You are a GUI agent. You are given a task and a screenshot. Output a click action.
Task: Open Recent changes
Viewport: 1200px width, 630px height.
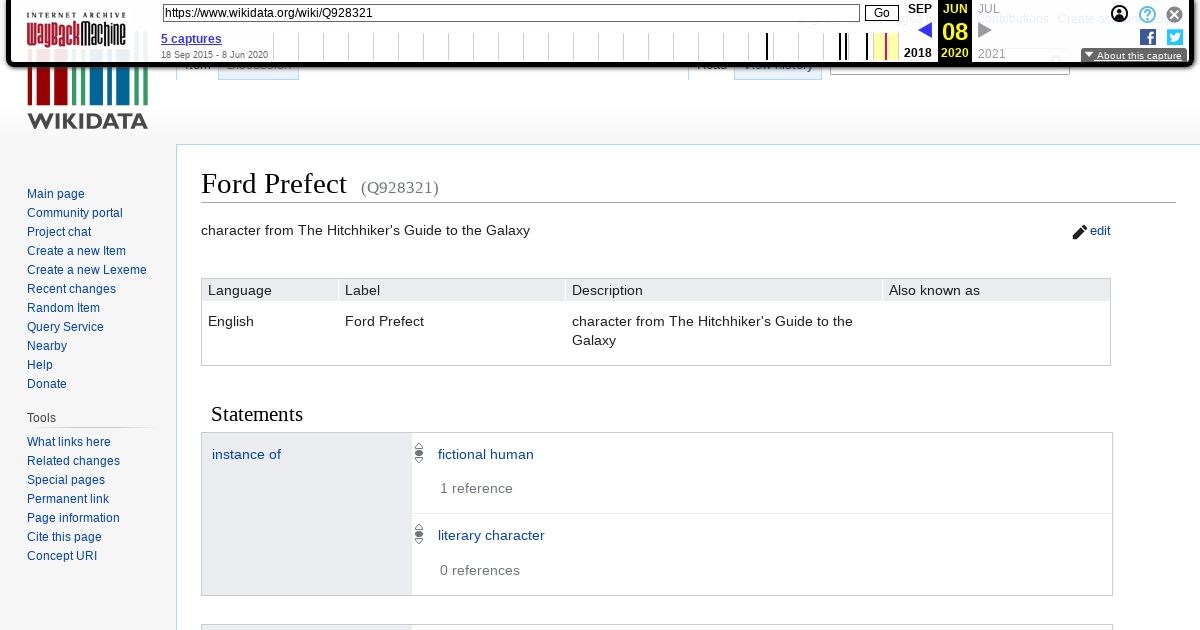click(71, 289)
